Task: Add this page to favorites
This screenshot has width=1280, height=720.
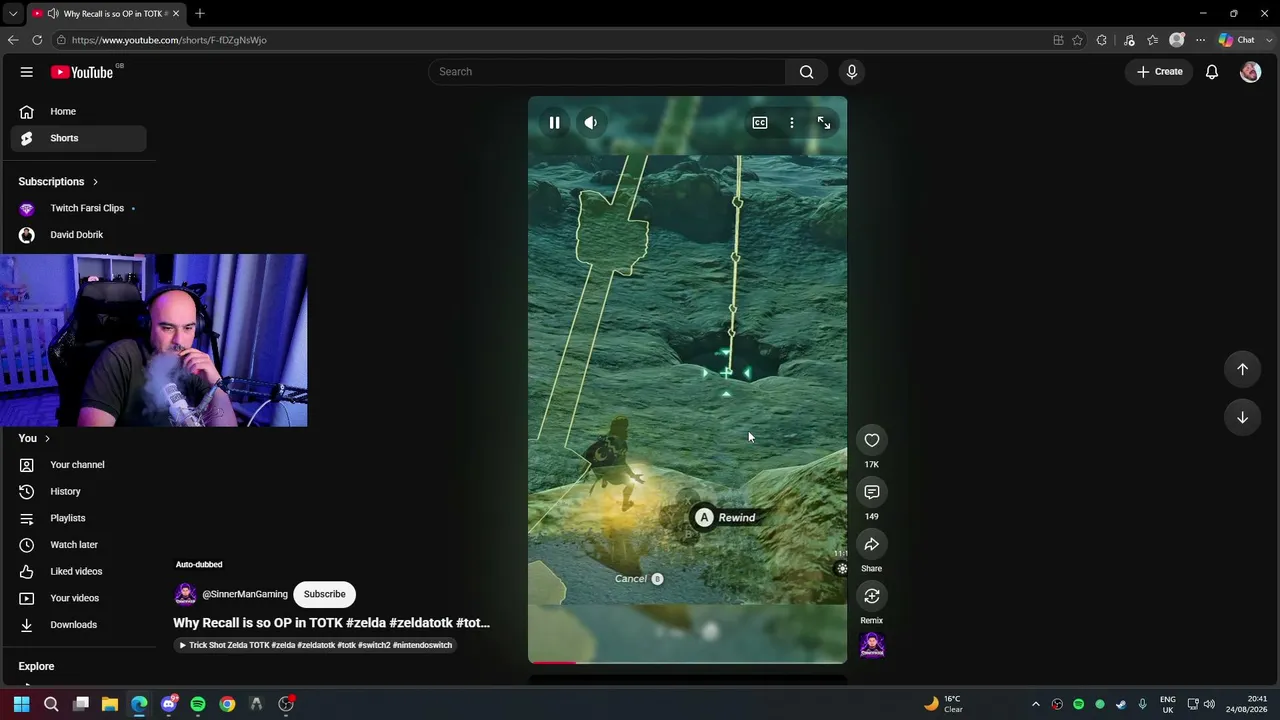Action: [x=1077, y=40]
